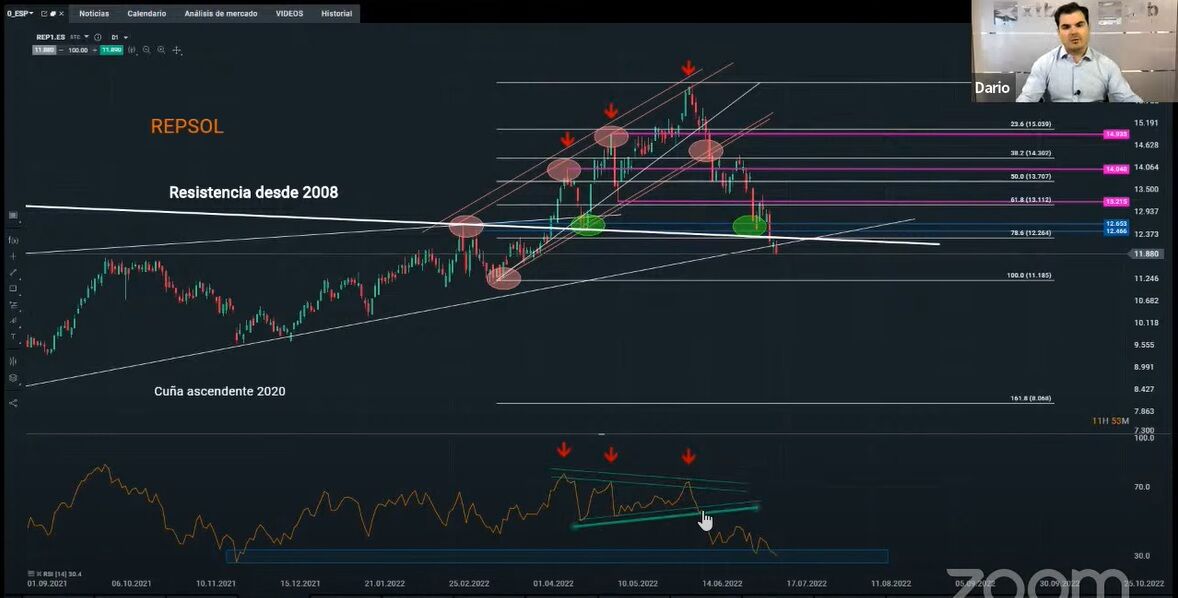Select the Fibonacci retracement tool
The height and width of the screenshot is (598, 1178).
click(x=13, y=305)
